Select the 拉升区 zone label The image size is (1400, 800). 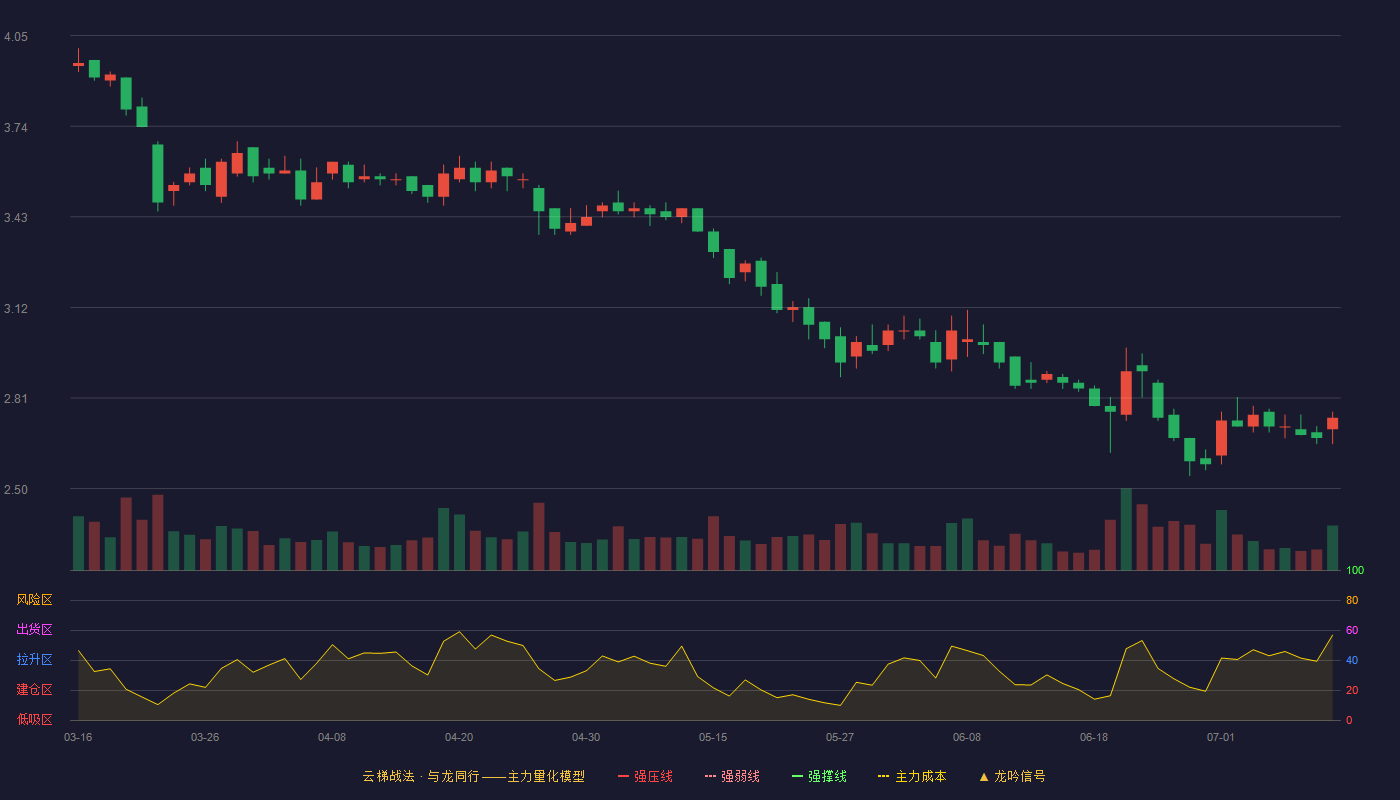tap(34, 660)
